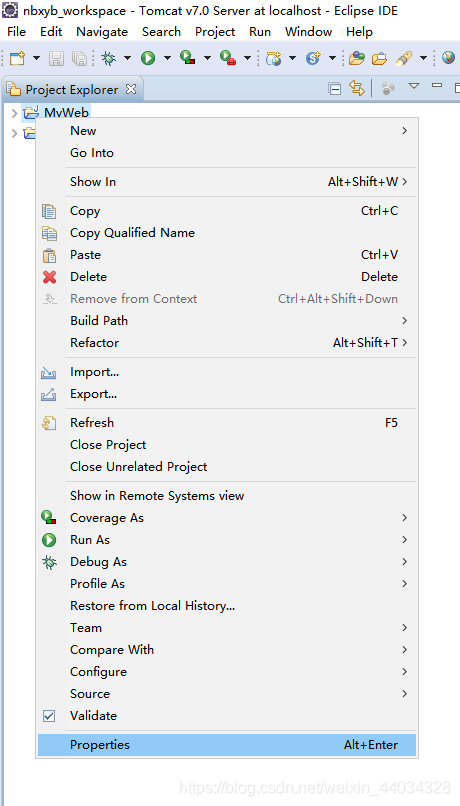
Task: Open the Debug dropdown arrow in toolbar
Action: pos(127,58)
